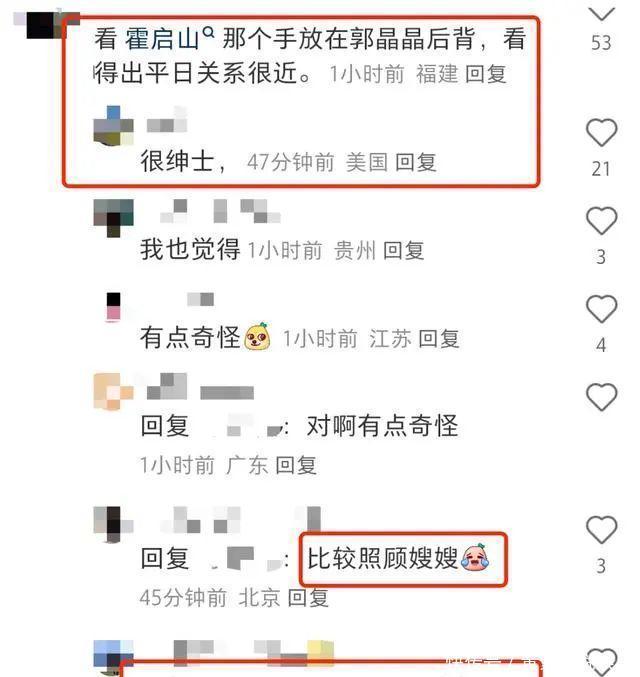Reply to the 对啊有点奇怪 comment from 广东

tap(296, 466)
